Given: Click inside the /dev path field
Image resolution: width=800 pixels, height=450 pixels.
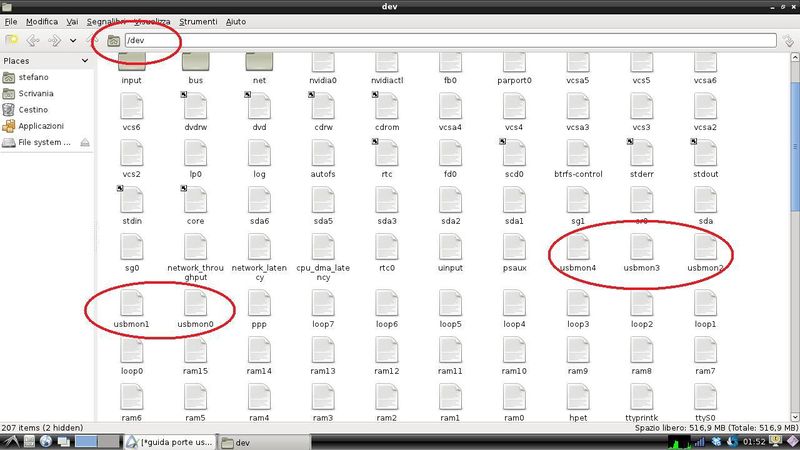Looking at the screenshot, I should tap(451, 40).
